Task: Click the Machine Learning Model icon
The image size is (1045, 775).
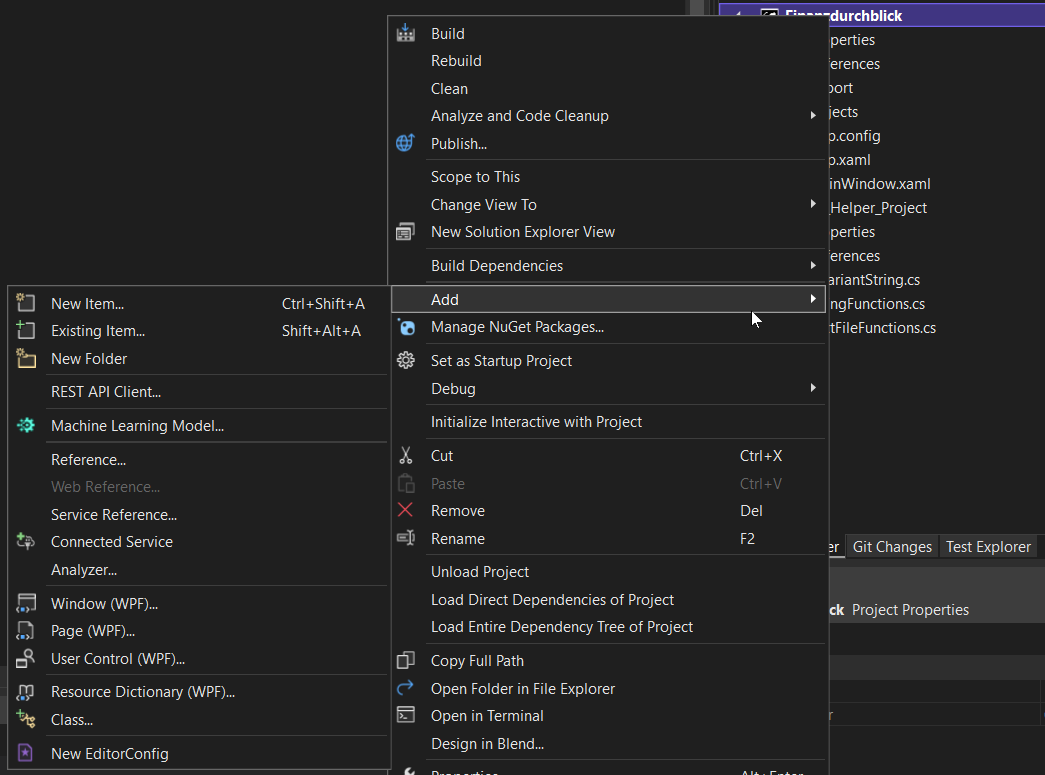Action: (x=25, y=425)
